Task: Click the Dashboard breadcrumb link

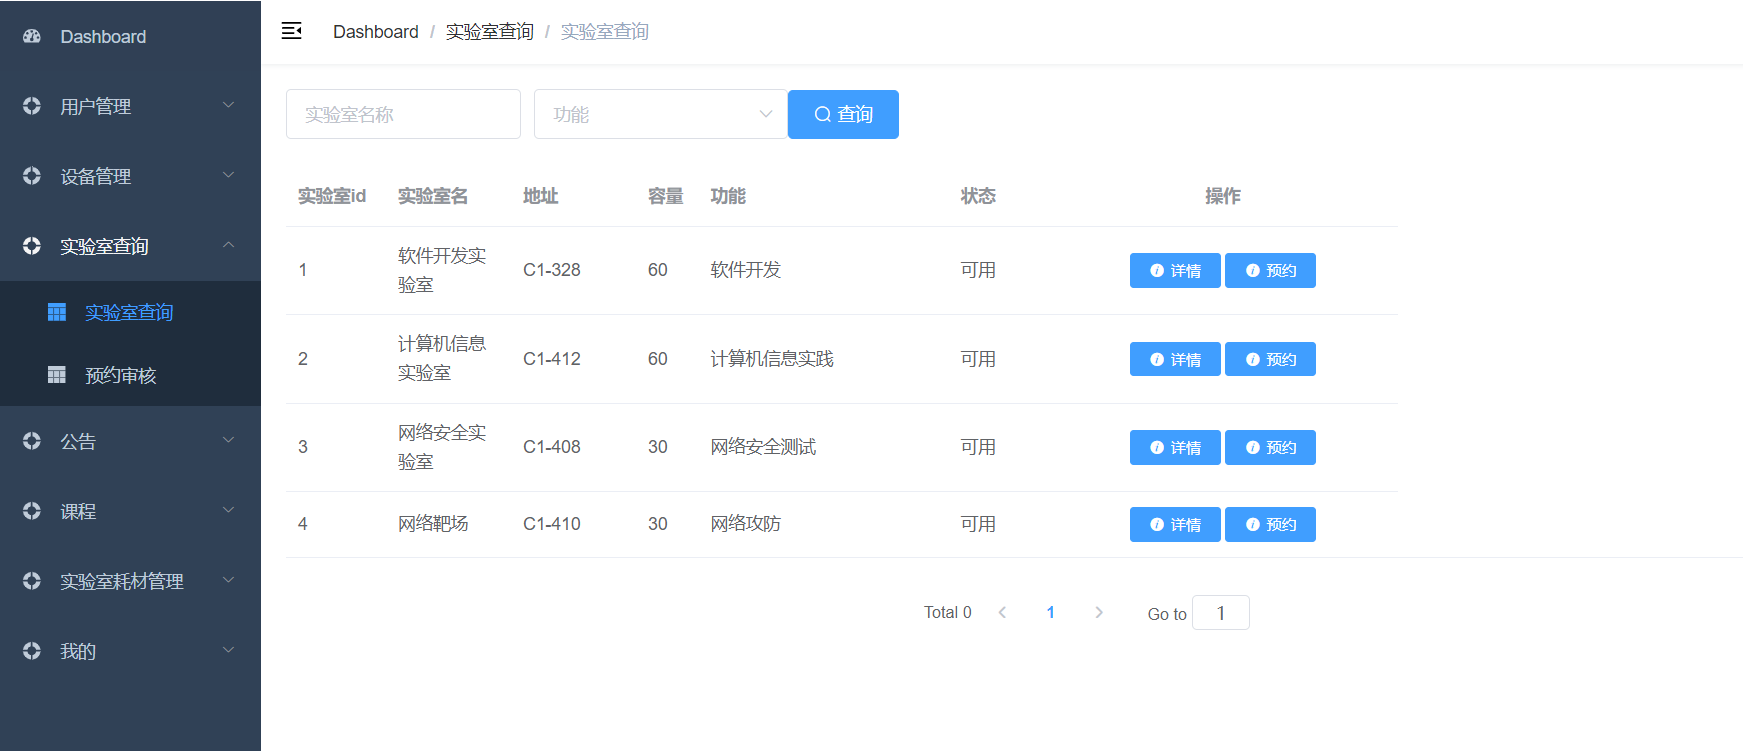Action: 376,32
